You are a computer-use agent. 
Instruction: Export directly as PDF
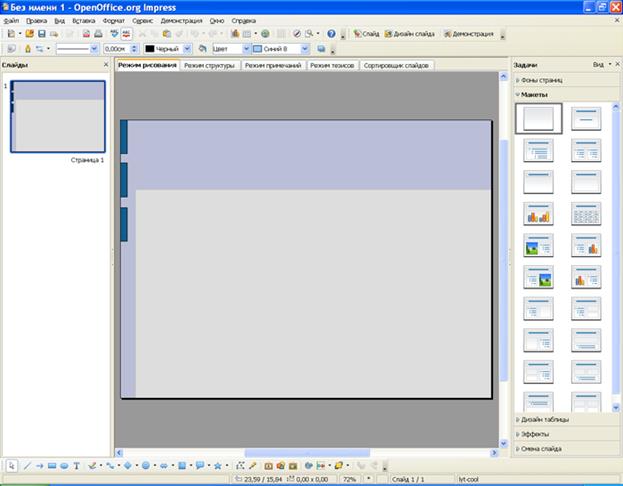pos(86,34)
